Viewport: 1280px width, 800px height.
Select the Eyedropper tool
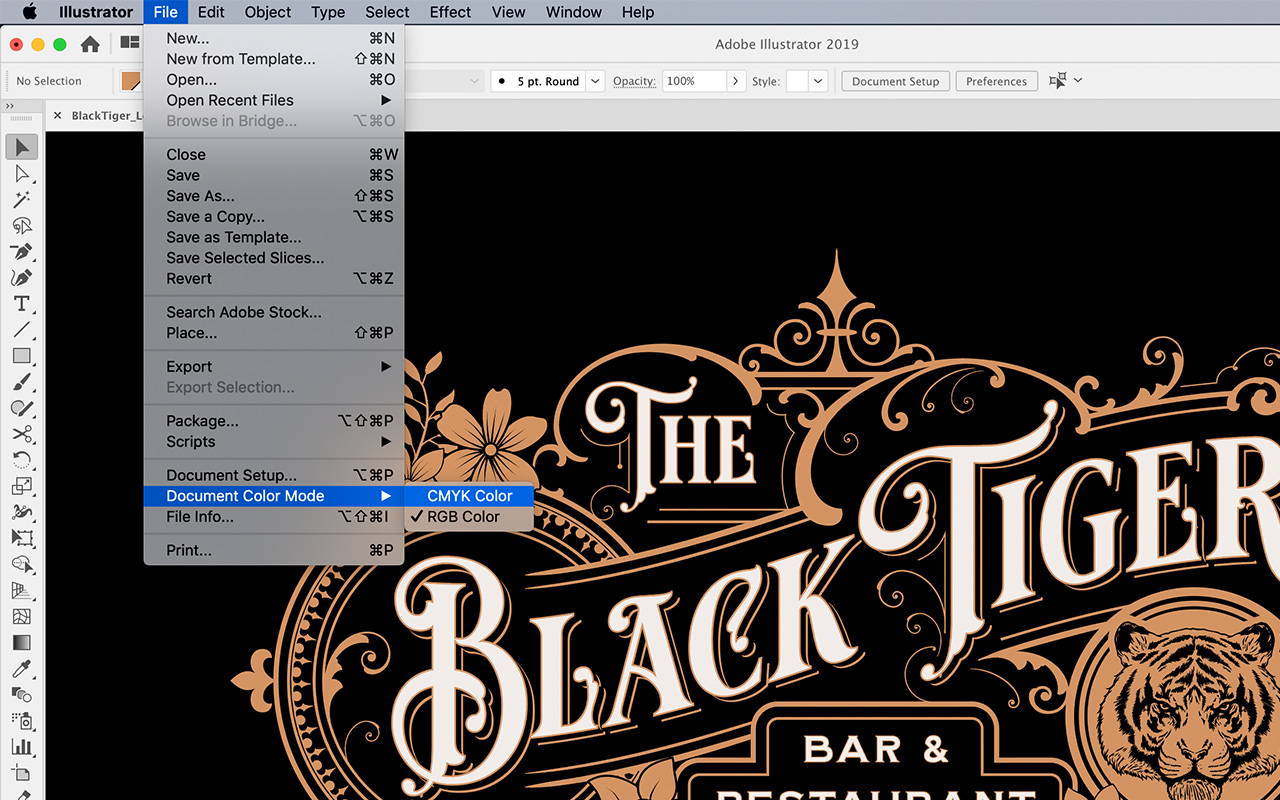click(22, 668)
